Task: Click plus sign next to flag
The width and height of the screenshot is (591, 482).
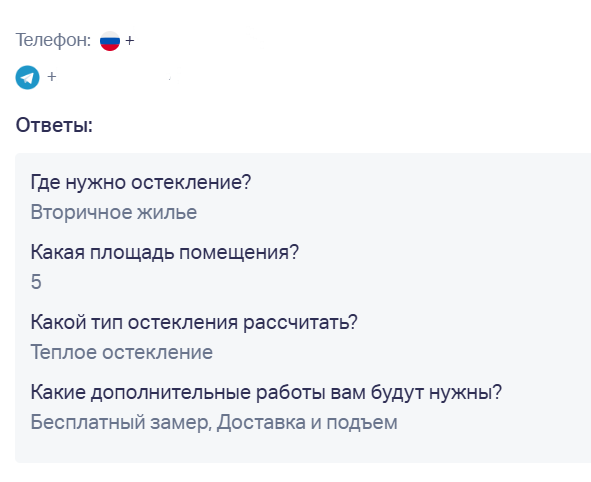Action: (130, 40)
